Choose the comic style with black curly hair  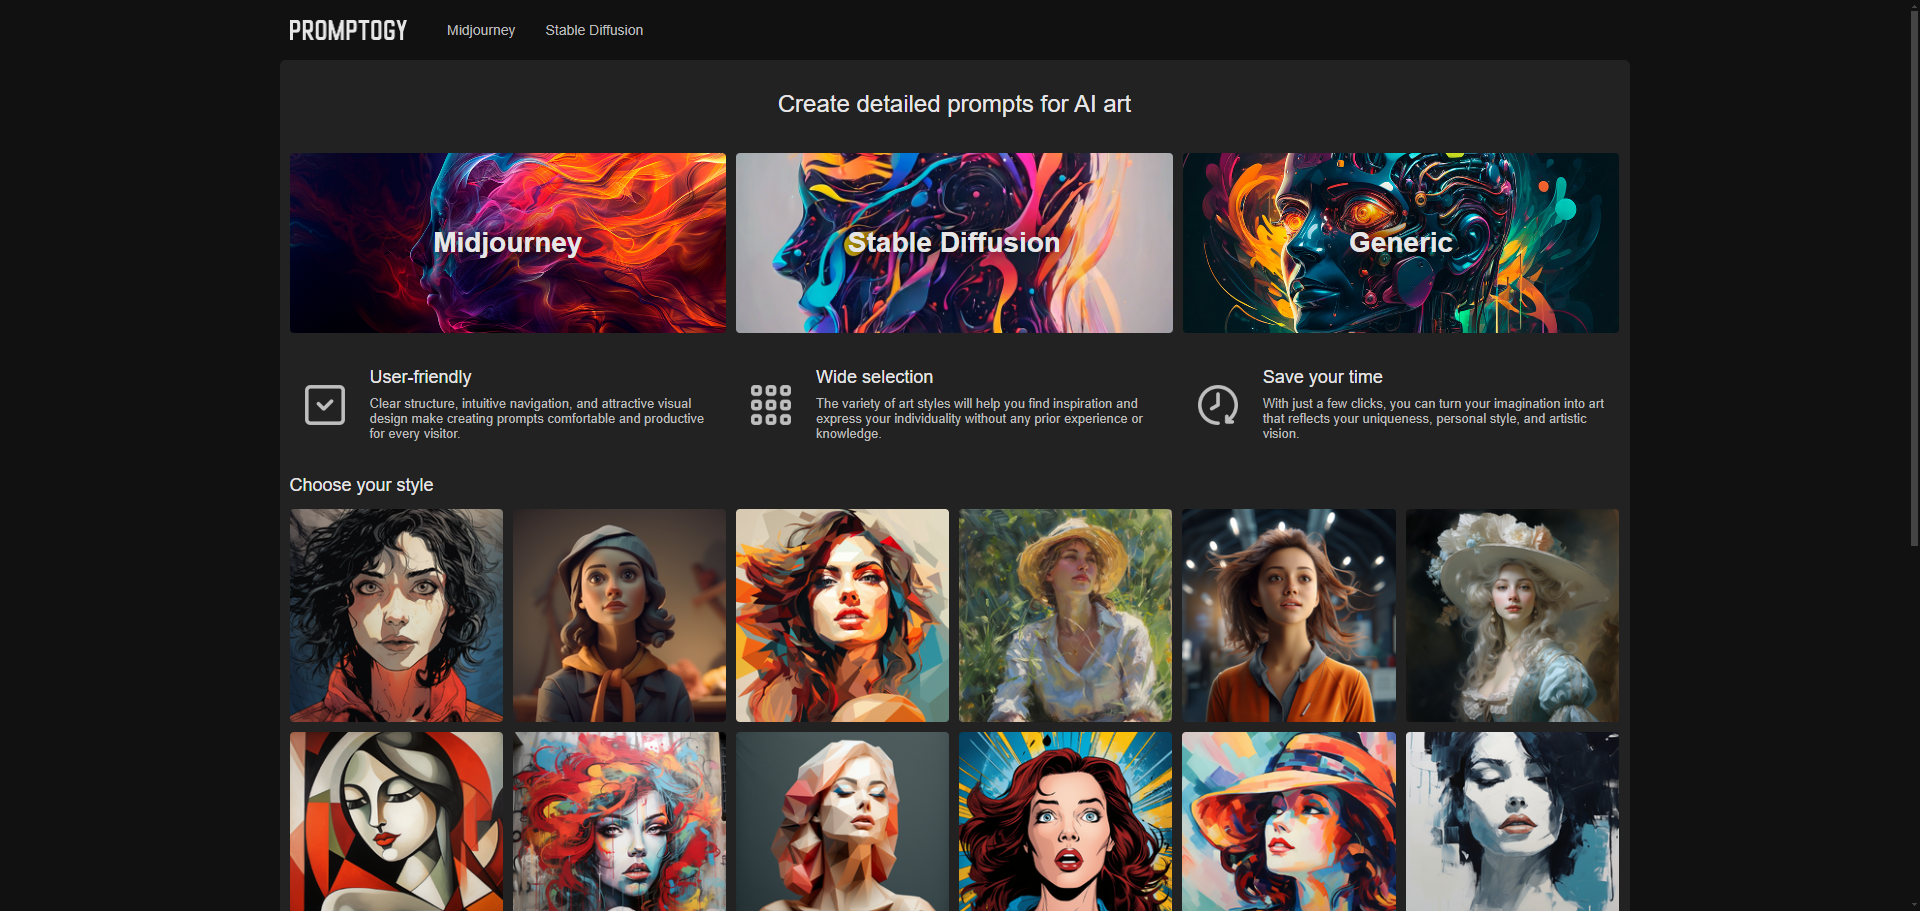(x=396, y=615)
